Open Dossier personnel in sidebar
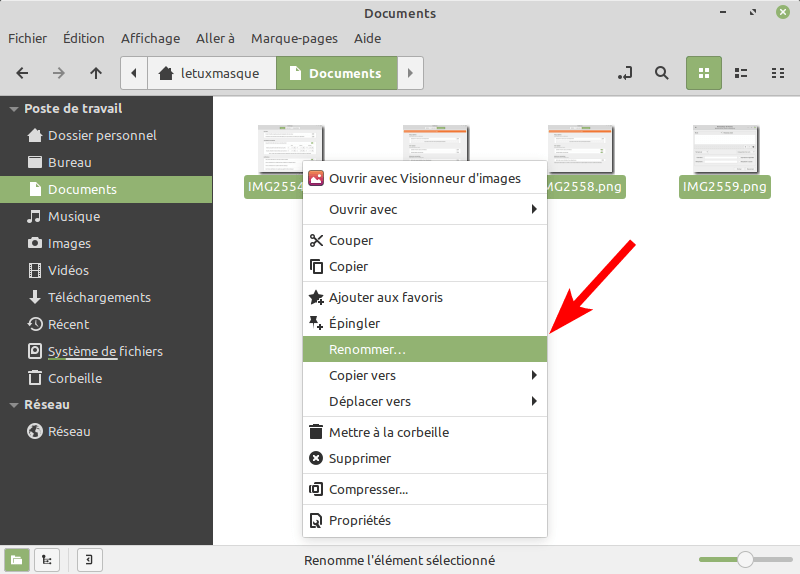Image resolution: width=800 pixels, height=574 pixels. pyautogui.click(x=106, y=136)
